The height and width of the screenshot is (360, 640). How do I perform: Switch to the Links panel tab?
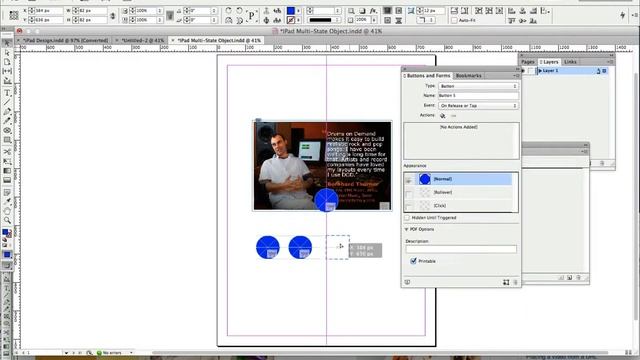coord(570,62)
